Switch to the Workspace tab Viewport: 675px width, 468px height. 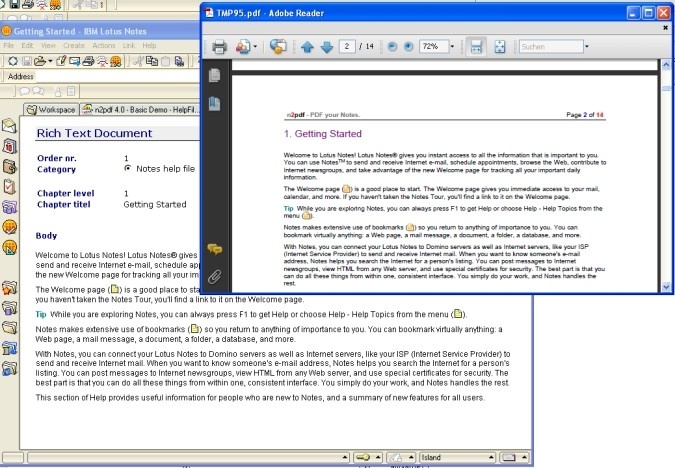point(51,110)
